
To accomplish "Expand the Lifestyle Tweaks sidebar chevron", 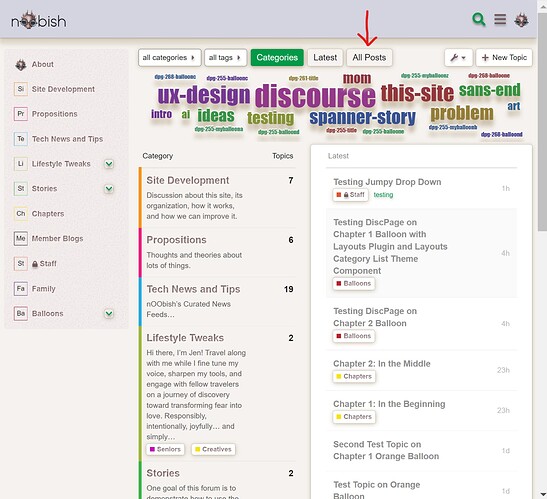I will click(x=109, y=164).
